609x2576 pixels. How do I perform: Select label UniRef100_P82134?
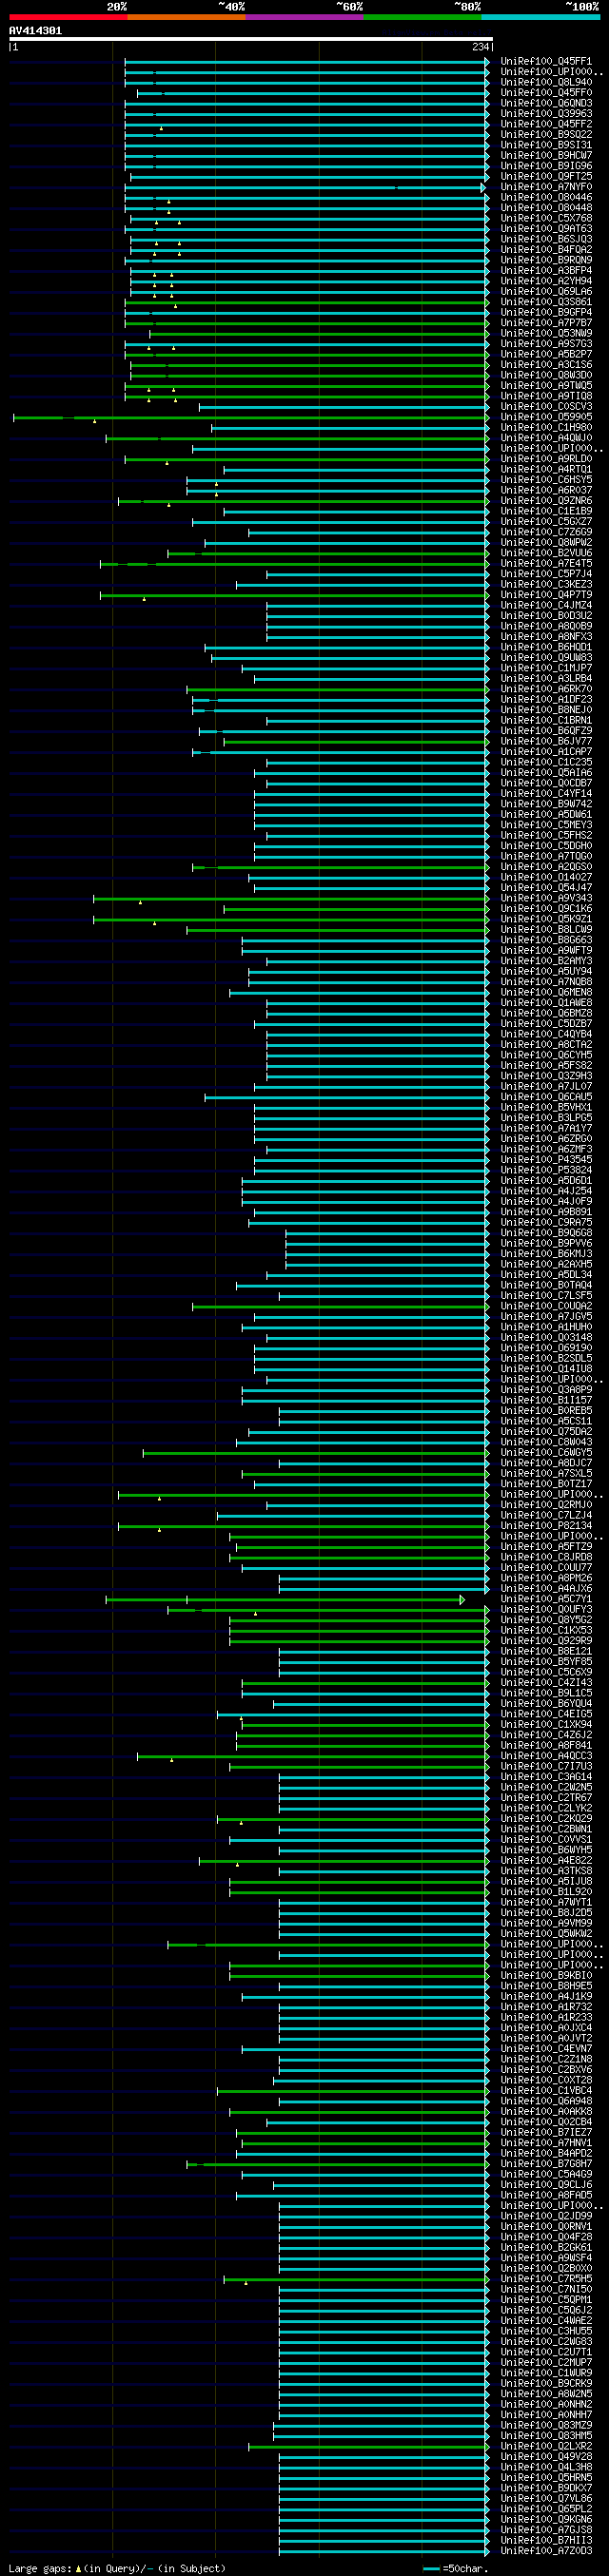pos(546,1526)
